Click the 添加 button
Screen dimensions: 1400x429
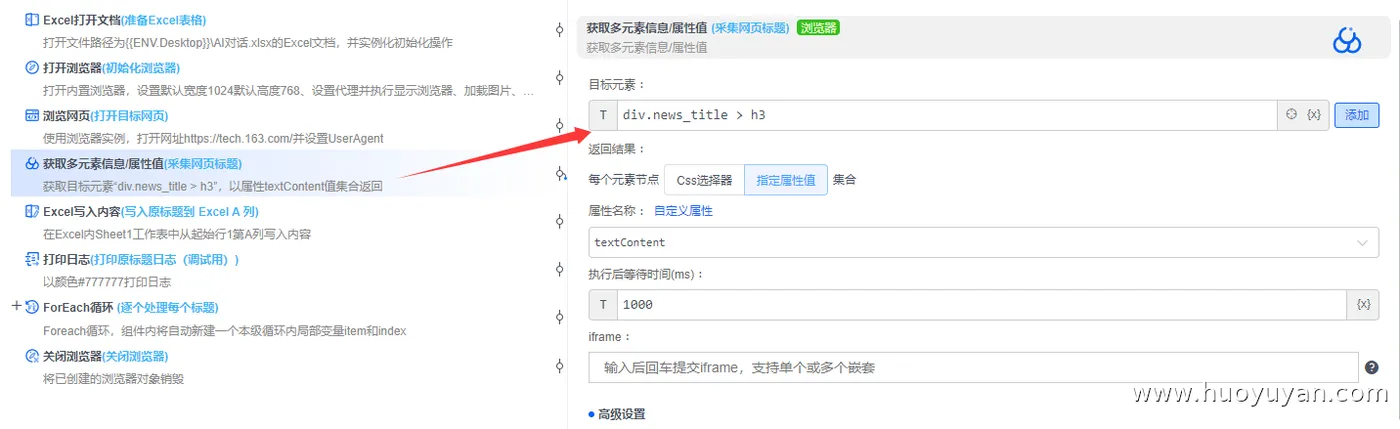click(x=1357, y=115)
